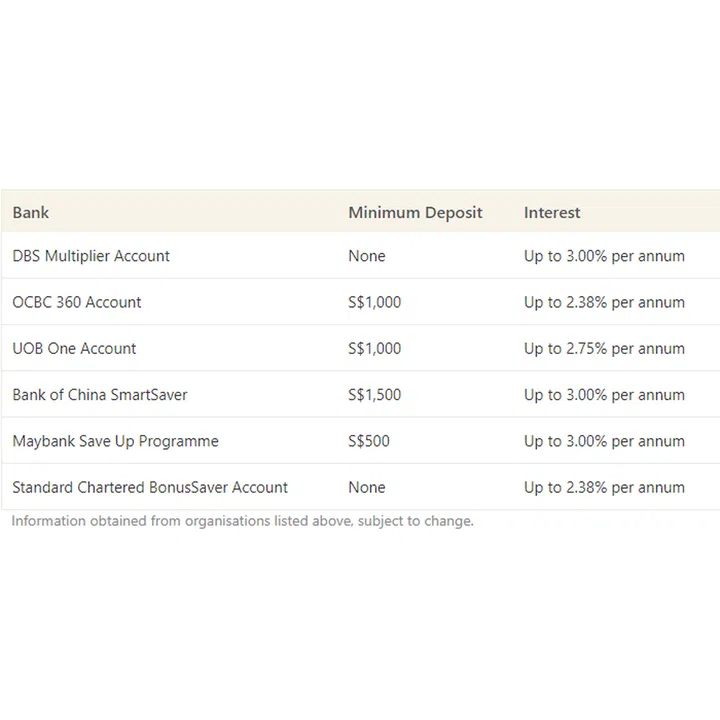Click the Bank column header
Image resolution: width=720 pixels, height=720 pixels.
(x=31, y=212)
